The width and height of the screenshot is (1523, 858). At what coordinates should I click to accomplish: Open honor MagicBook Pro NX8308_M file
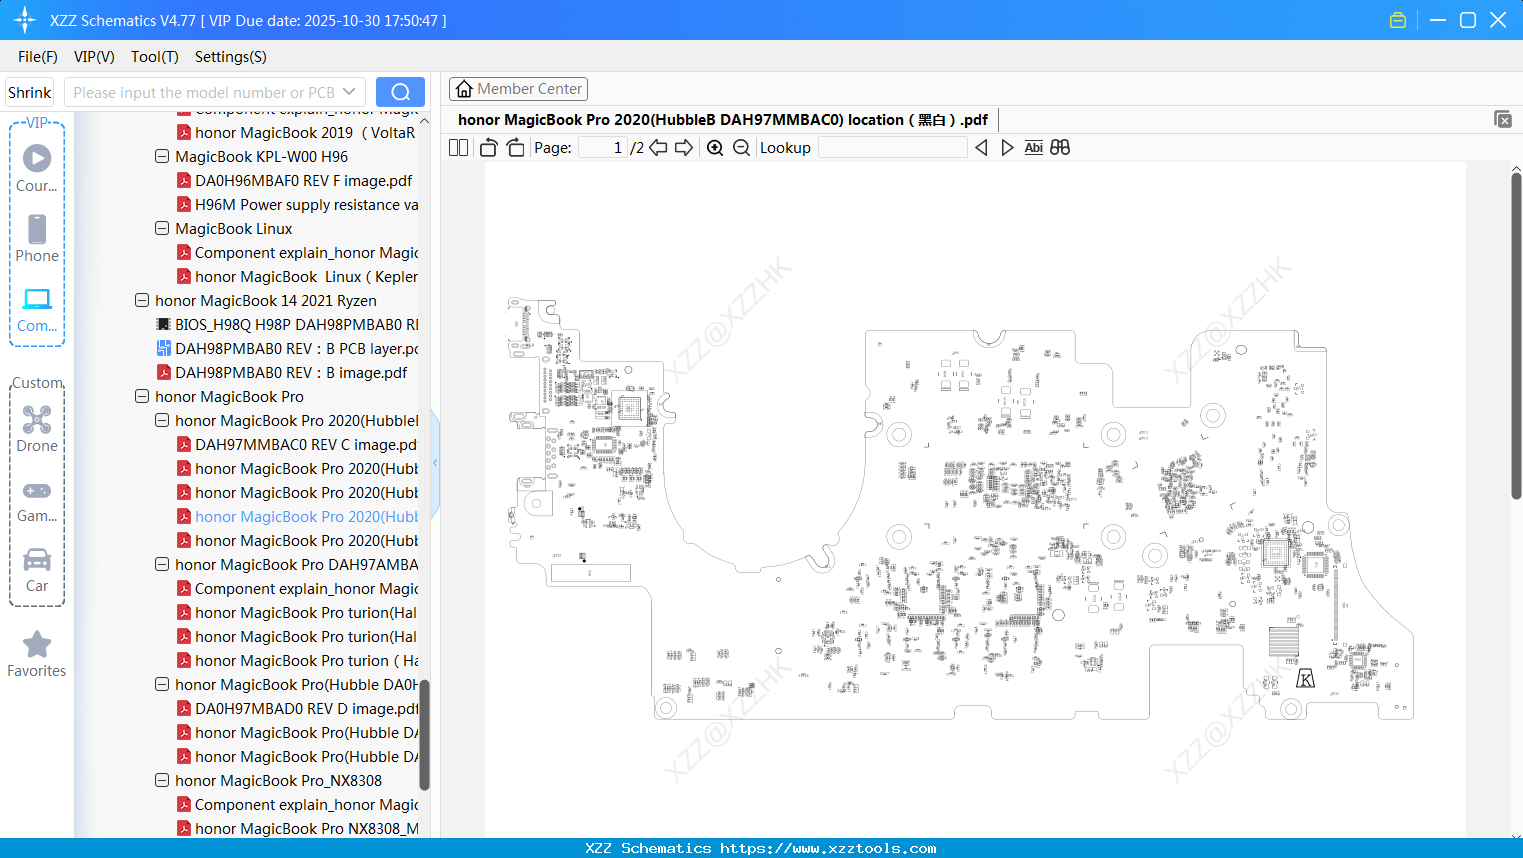[297, 829]
